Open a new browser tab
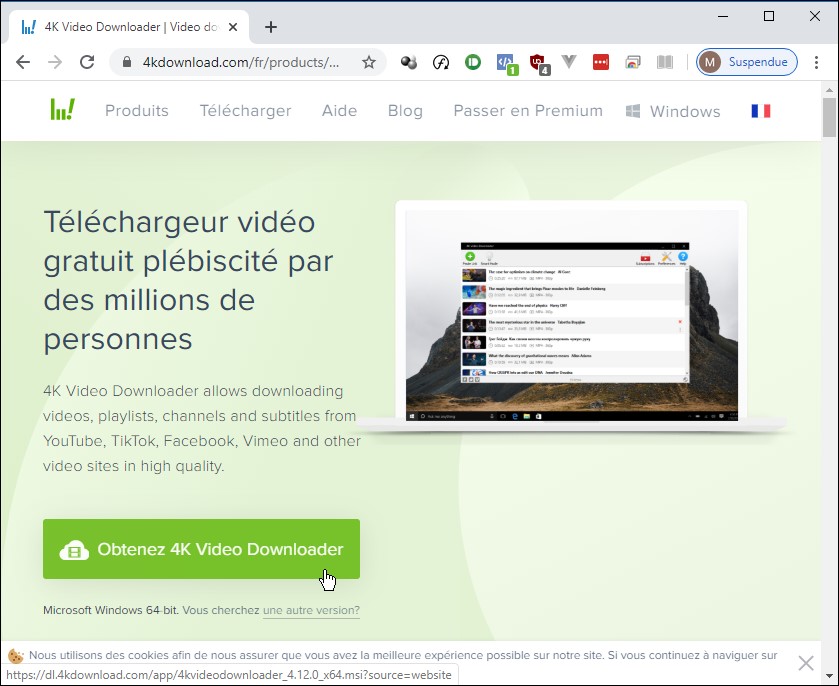839x686 pixels. tap(271, 27)
